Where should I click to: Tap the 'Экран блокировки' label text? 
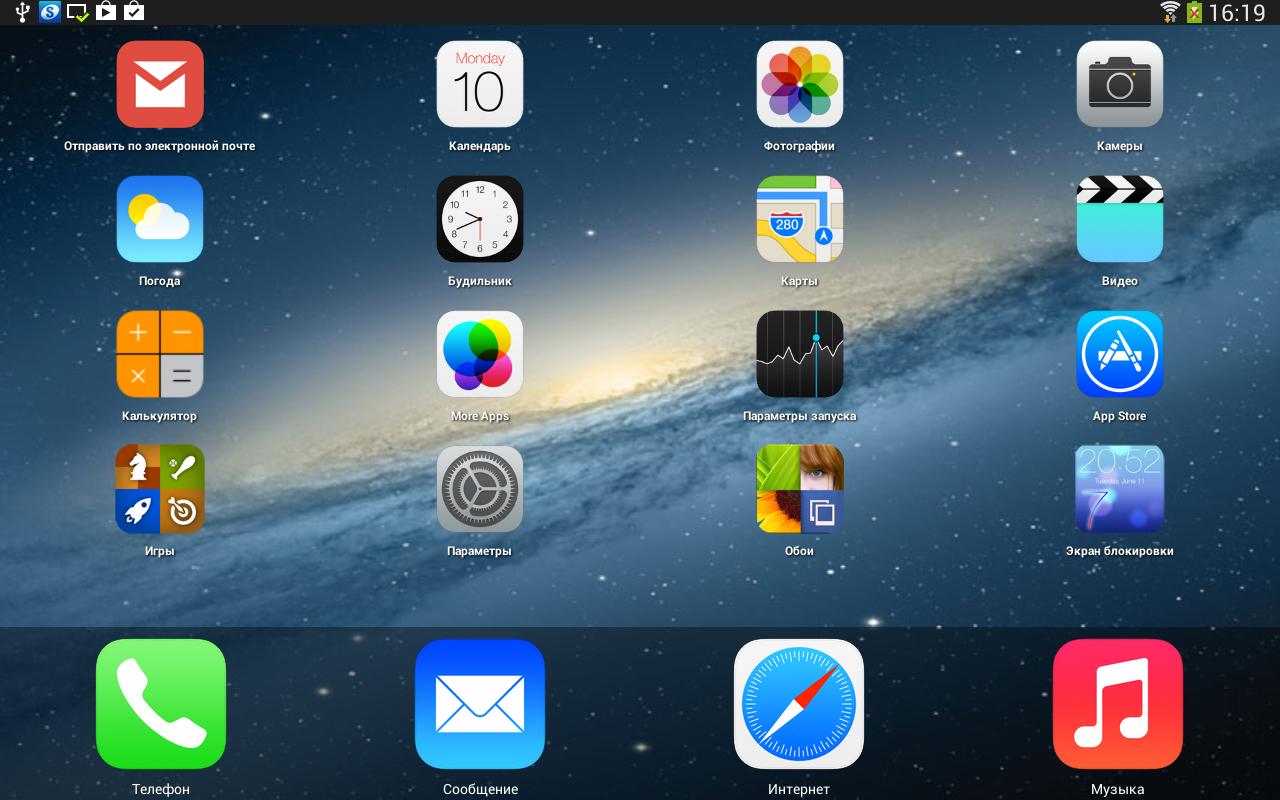click(x=1120, y=551)
